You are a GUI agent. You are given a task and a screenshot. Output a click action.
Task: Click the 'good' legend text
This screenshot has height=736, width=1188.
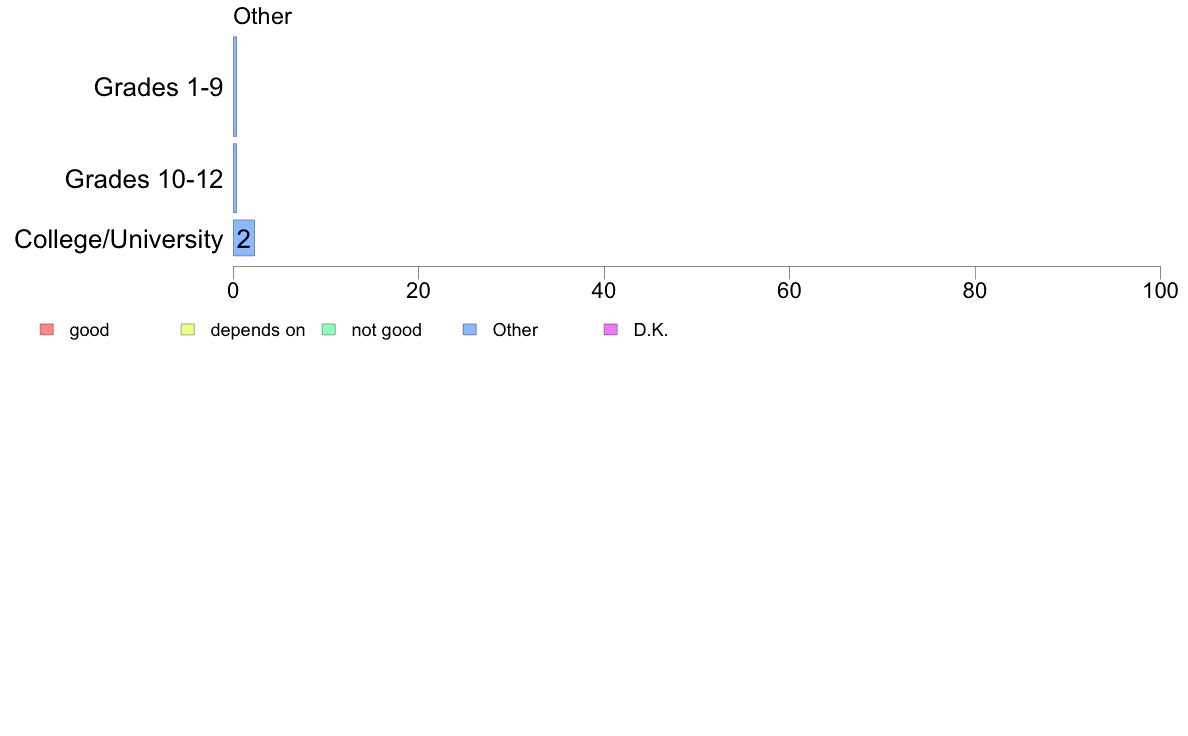point(89,330)
